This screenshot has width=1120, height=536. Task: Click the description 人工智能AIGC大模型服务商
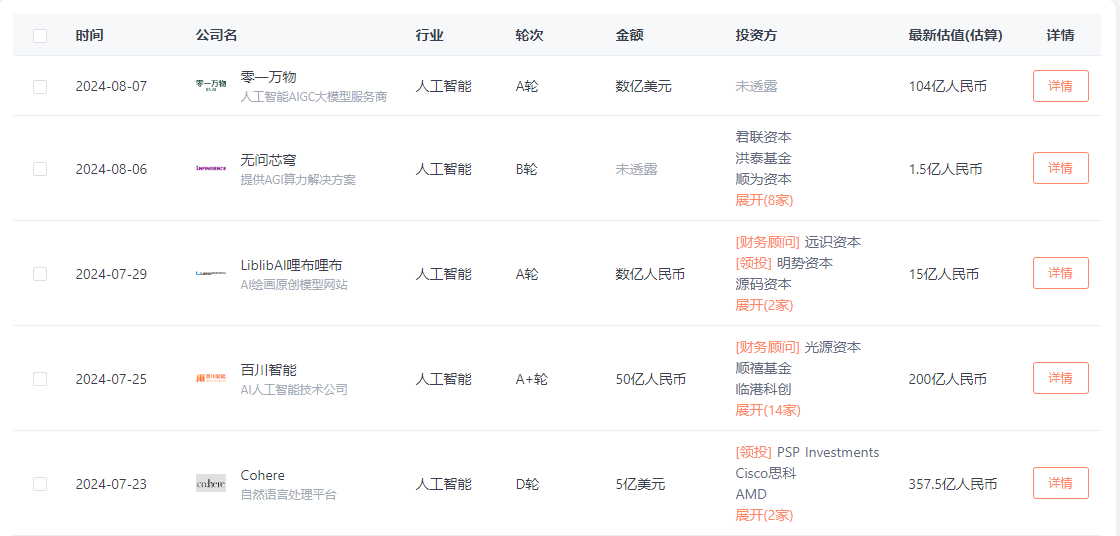pos(314,96)
